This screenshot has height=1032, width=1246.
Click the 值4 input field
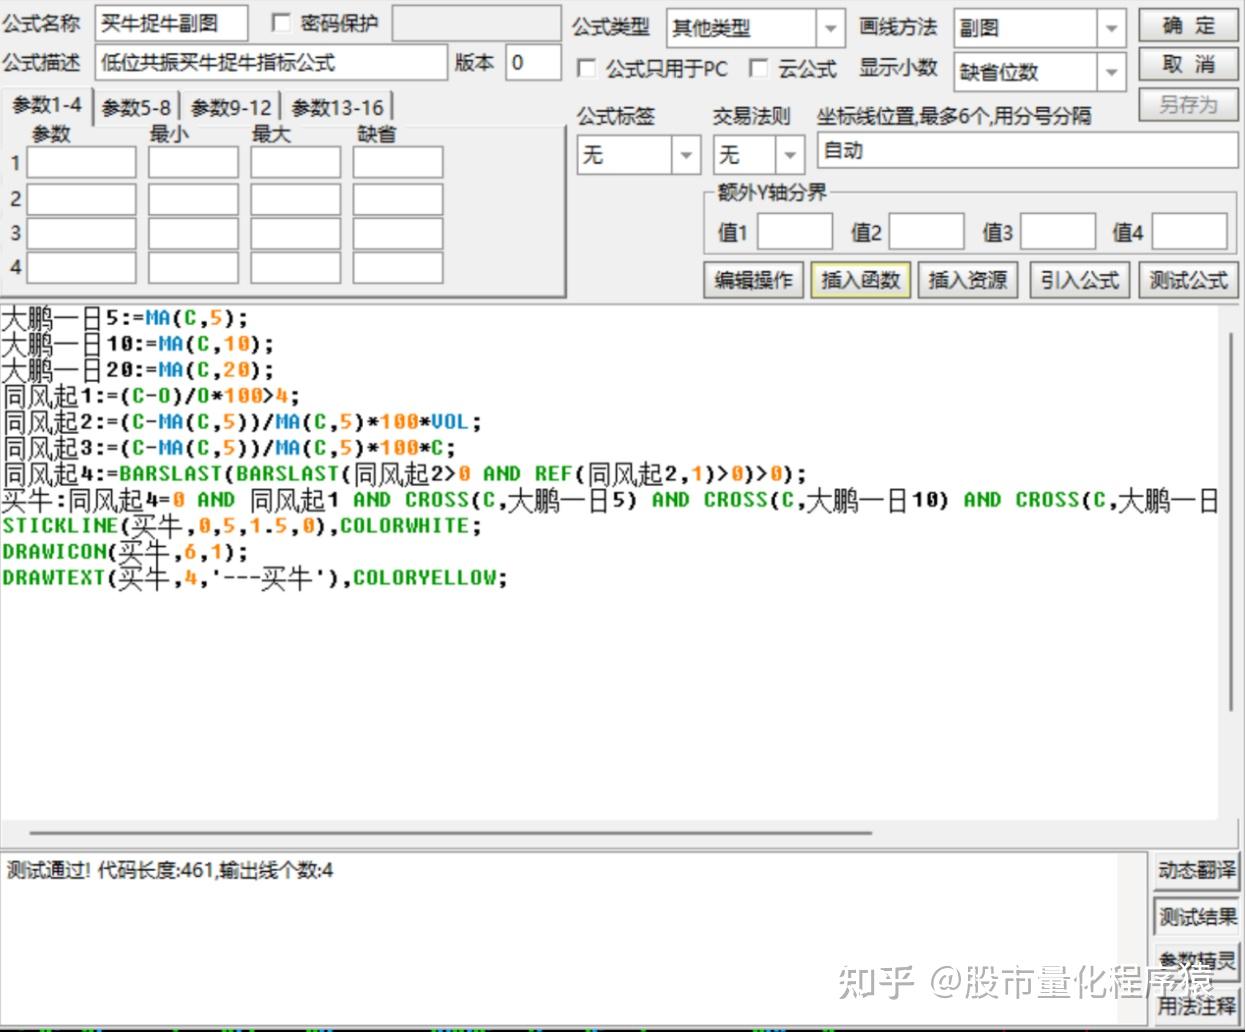coord(1190,231)
